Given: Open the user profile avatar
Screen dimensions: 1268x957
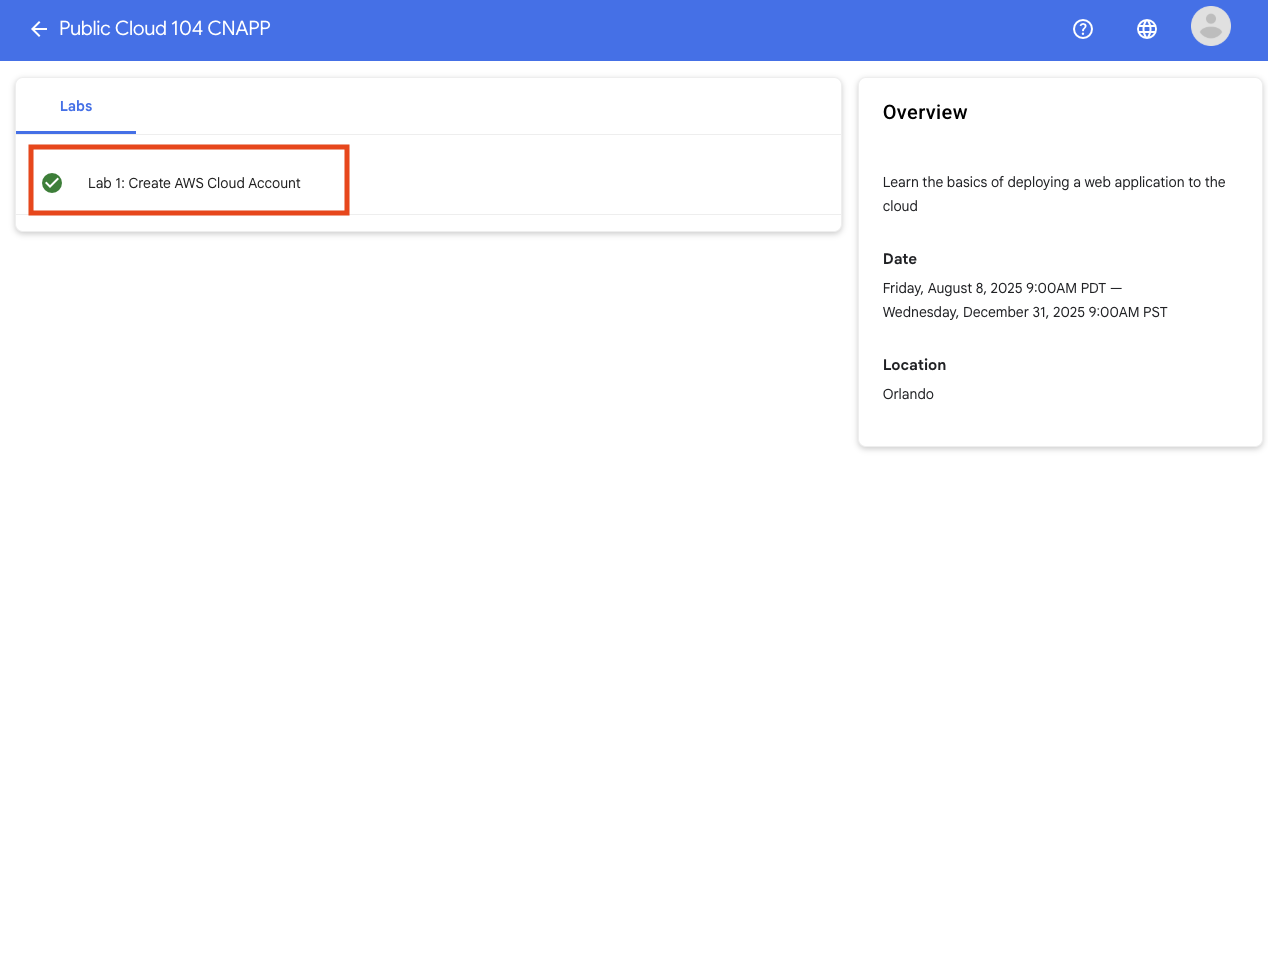Looking at the screenshot, I should (1211, 27).
